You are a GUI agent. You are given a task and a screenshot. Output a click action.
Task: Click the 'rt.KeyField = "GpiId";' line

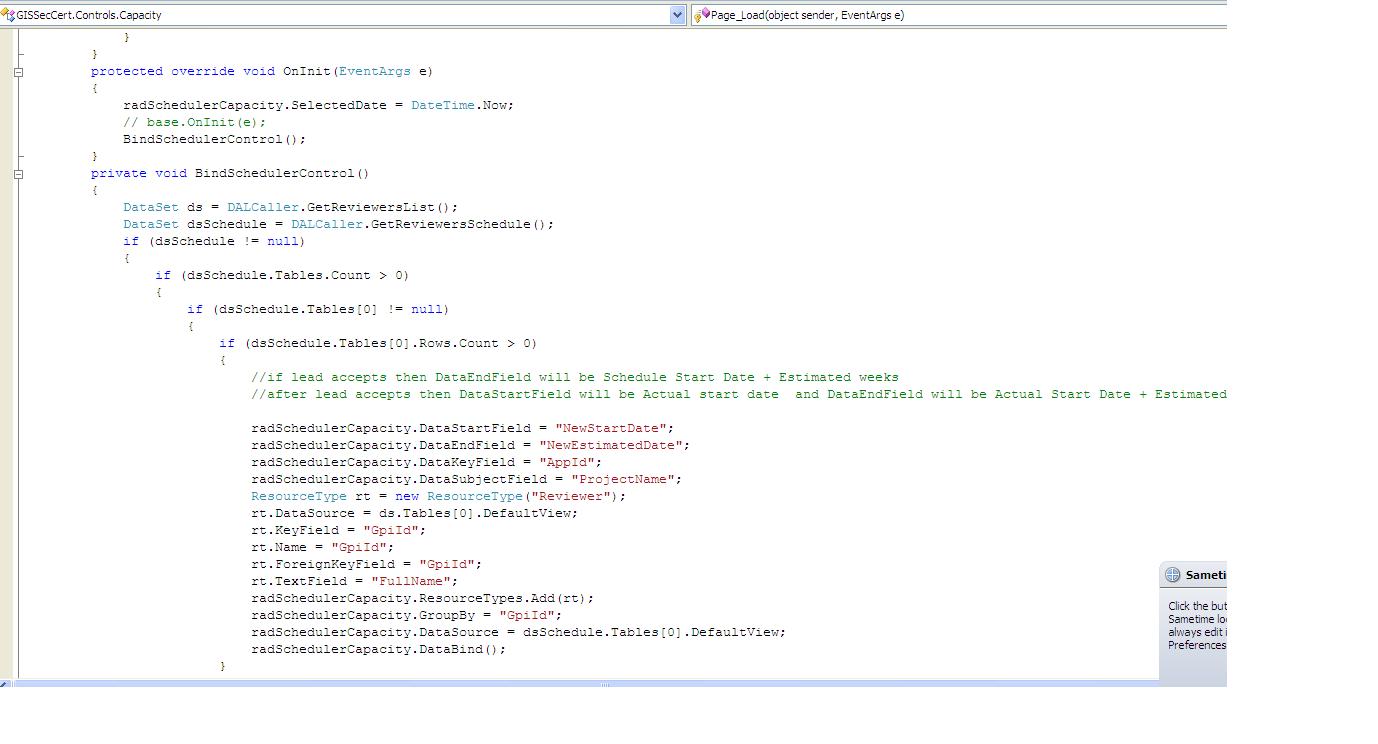(x=339, y=530)
